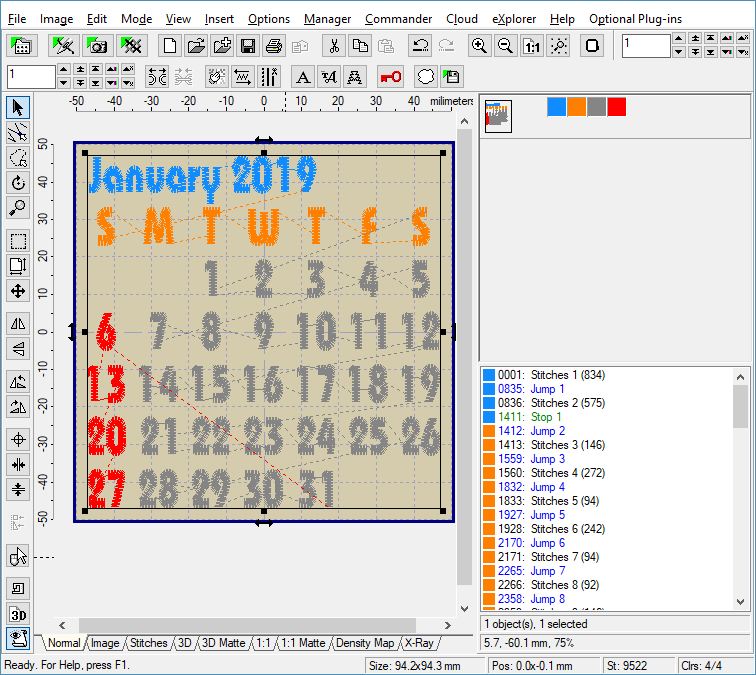This screenshot has height=675, width=756.
Task: Click the Save floppy disk icon
Action: 247,46
